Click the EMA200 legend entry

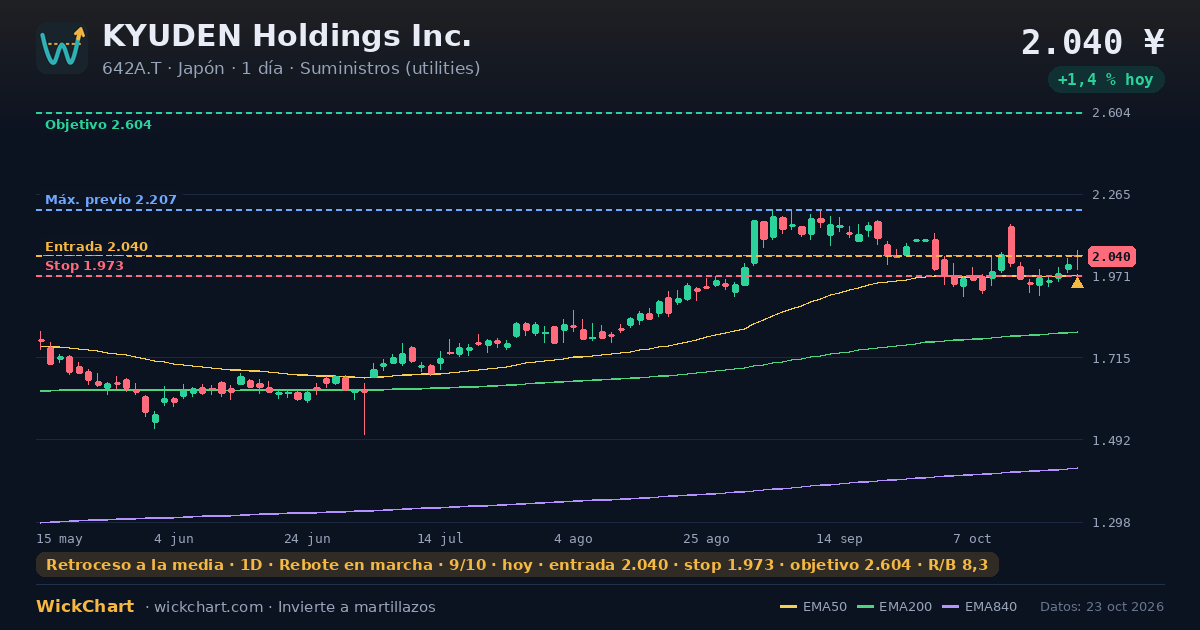(895, 607)
